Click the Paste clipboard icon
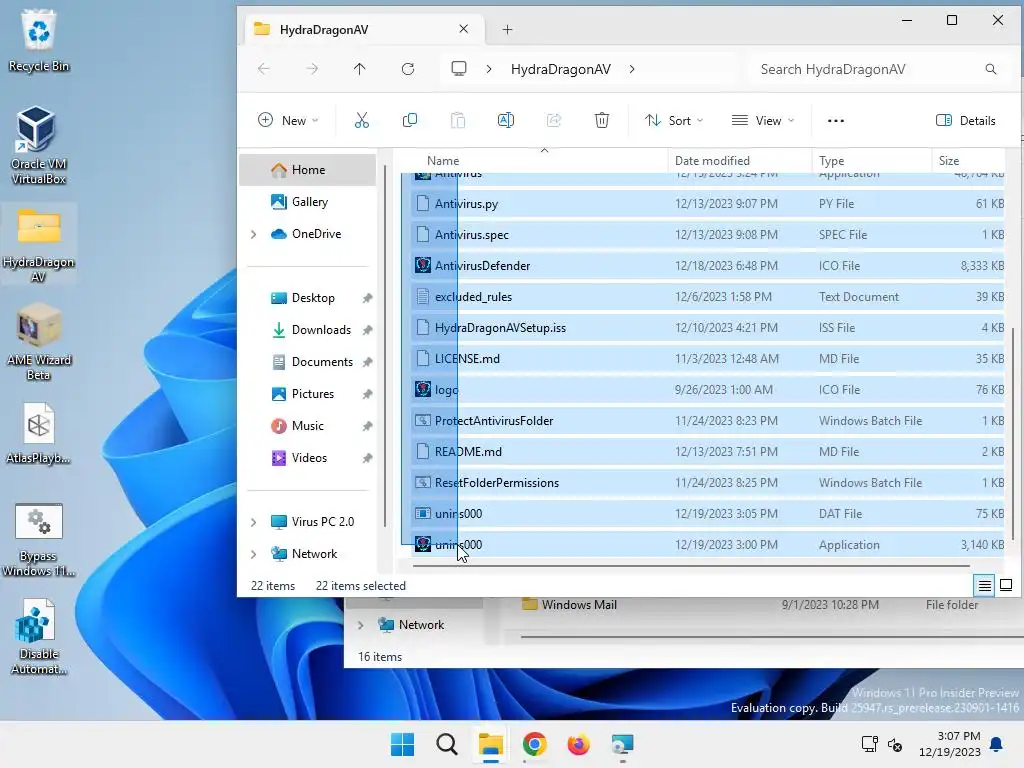Screen dimensions: 1024x768 click(x=458, y=120)
